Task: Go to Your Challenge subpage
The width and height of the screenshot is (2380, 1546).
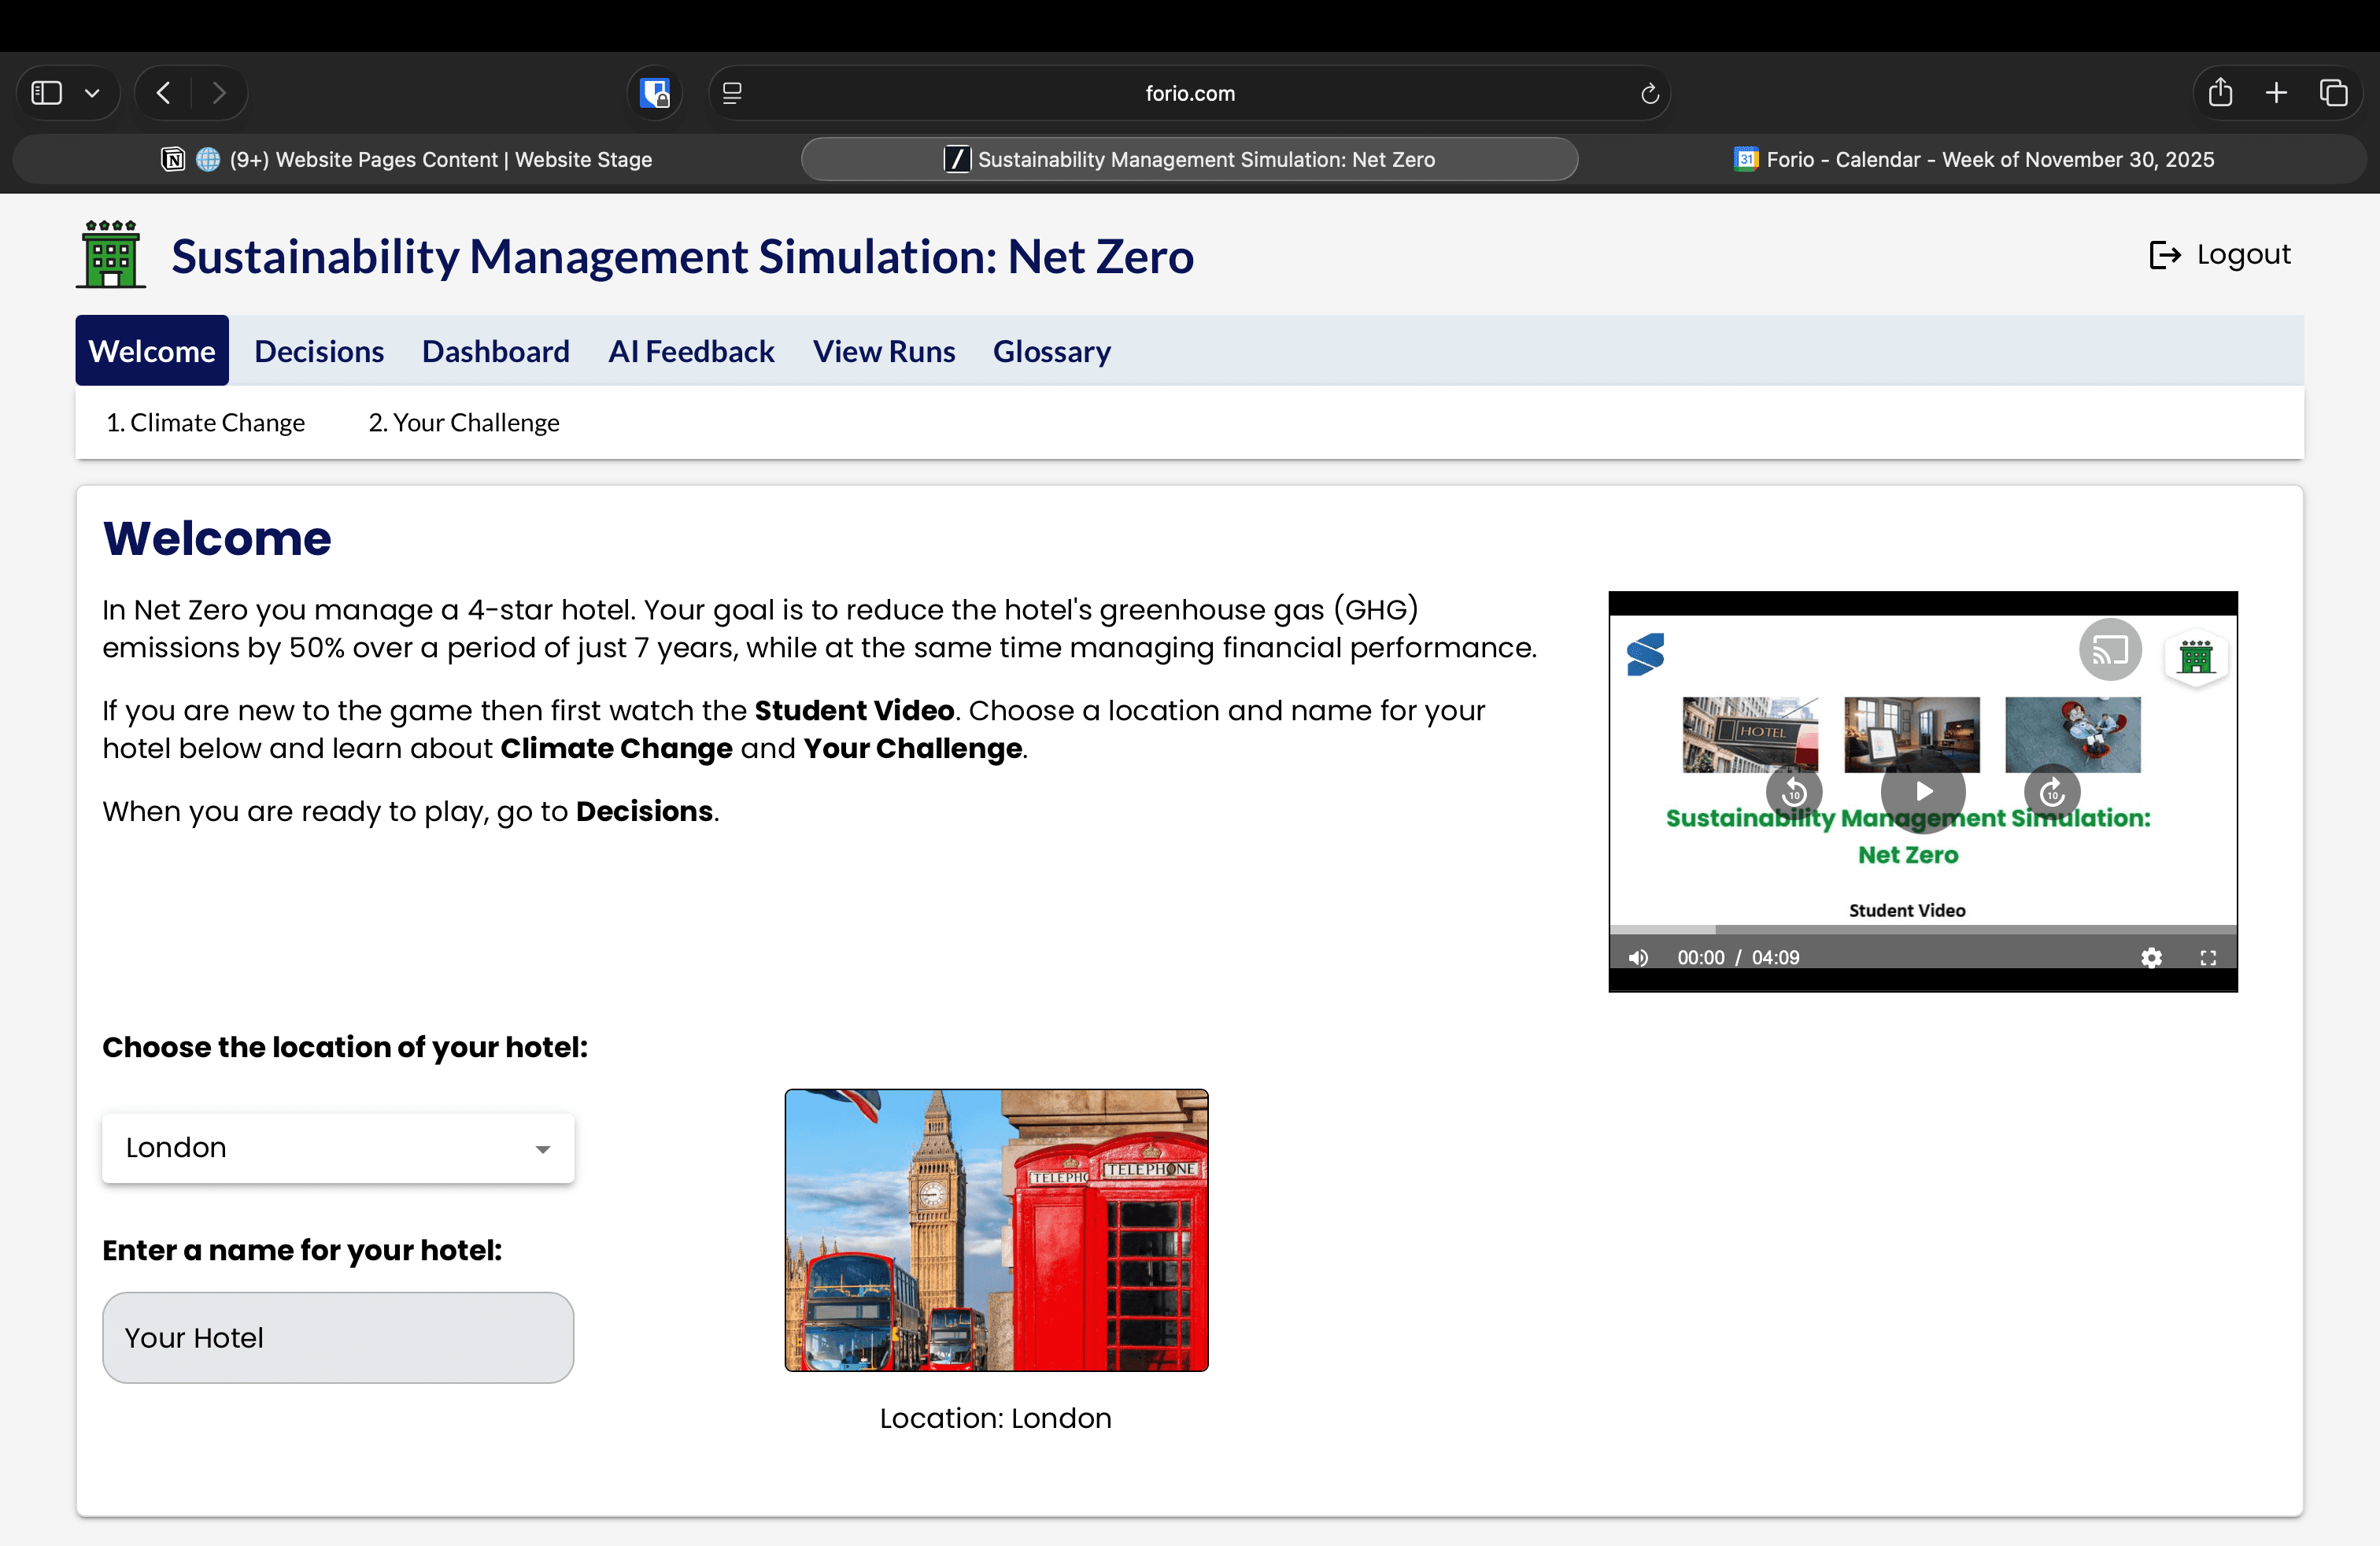Action: click(x=464, y=422)
